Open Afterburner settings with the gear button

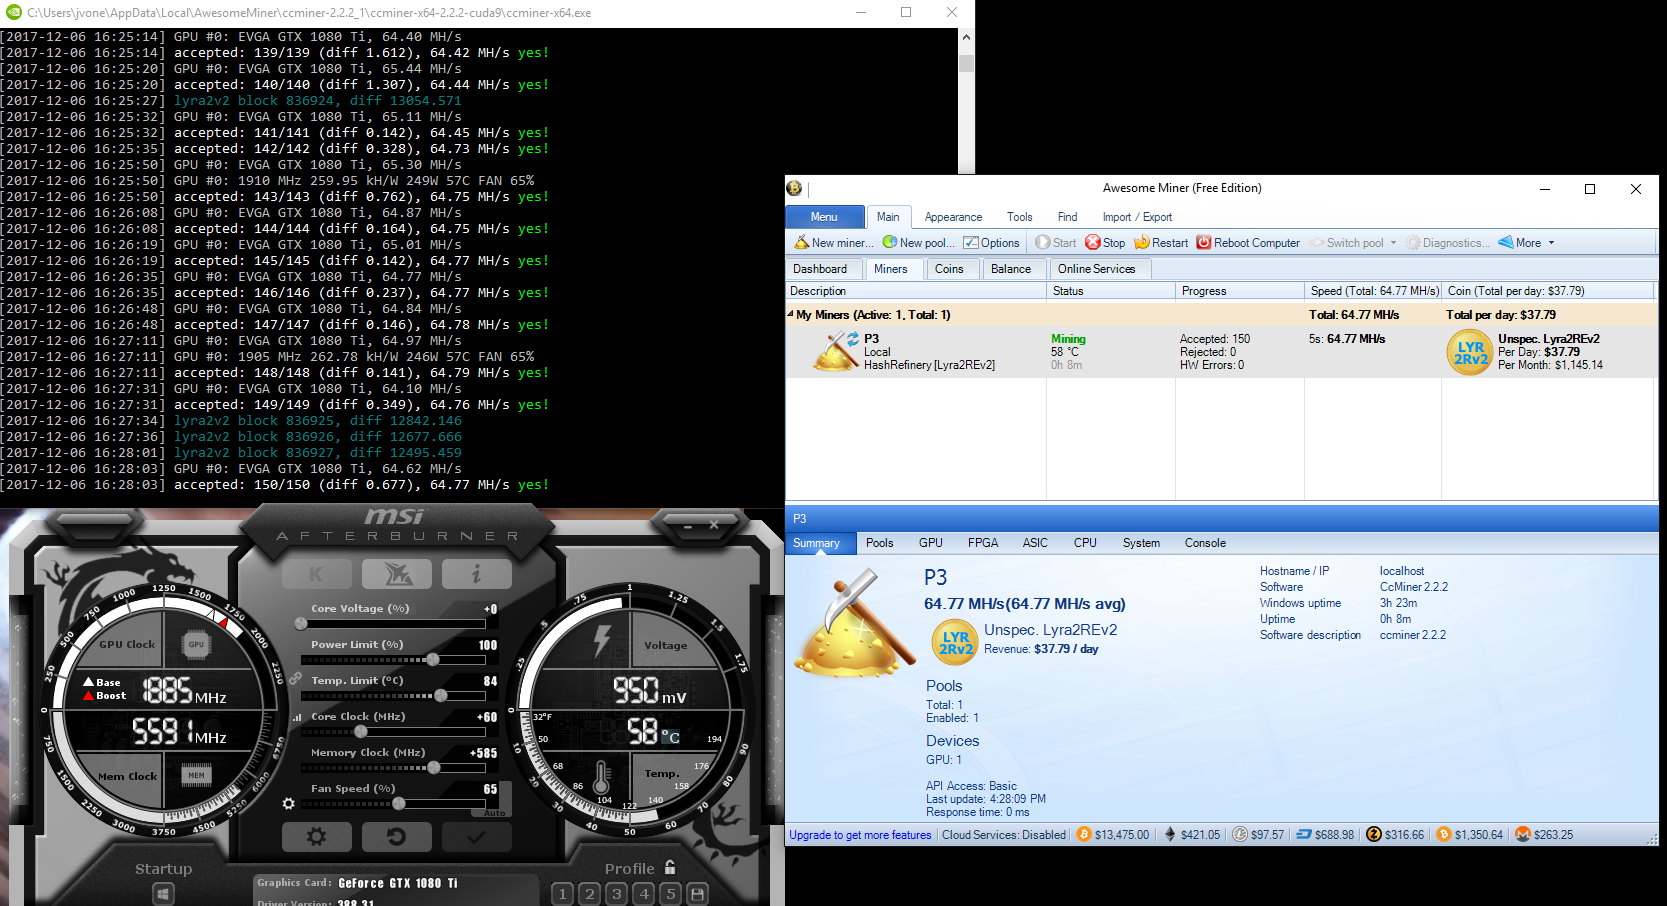pyautogui.click(x=316, y=836)
